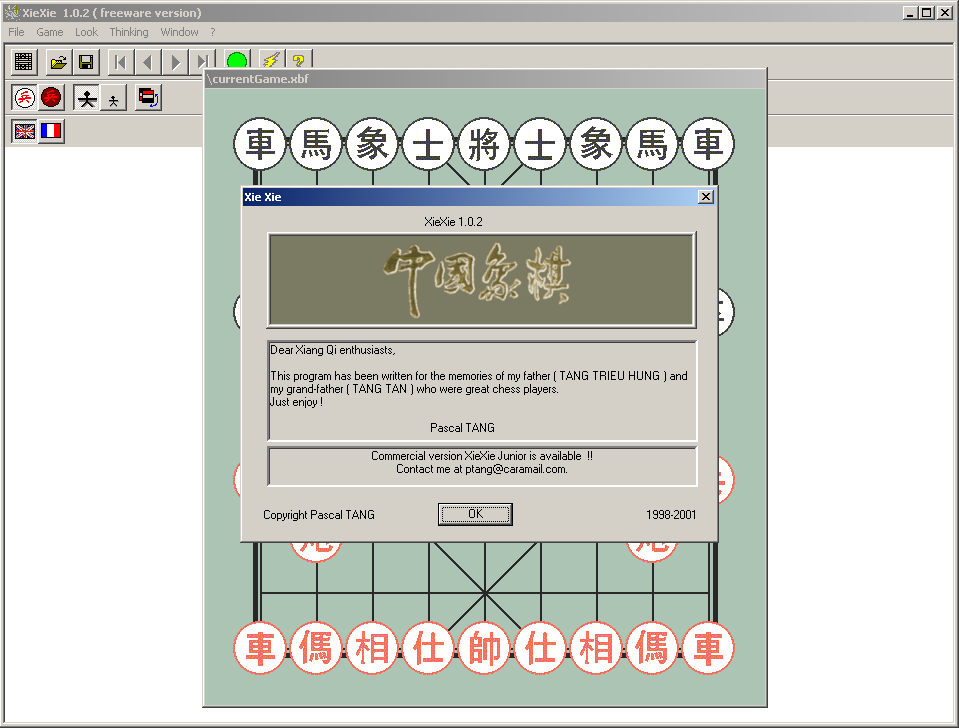Click the Dear Xiang Qi enthusiasts text
959x728 pixels.
tap(333, 350)
